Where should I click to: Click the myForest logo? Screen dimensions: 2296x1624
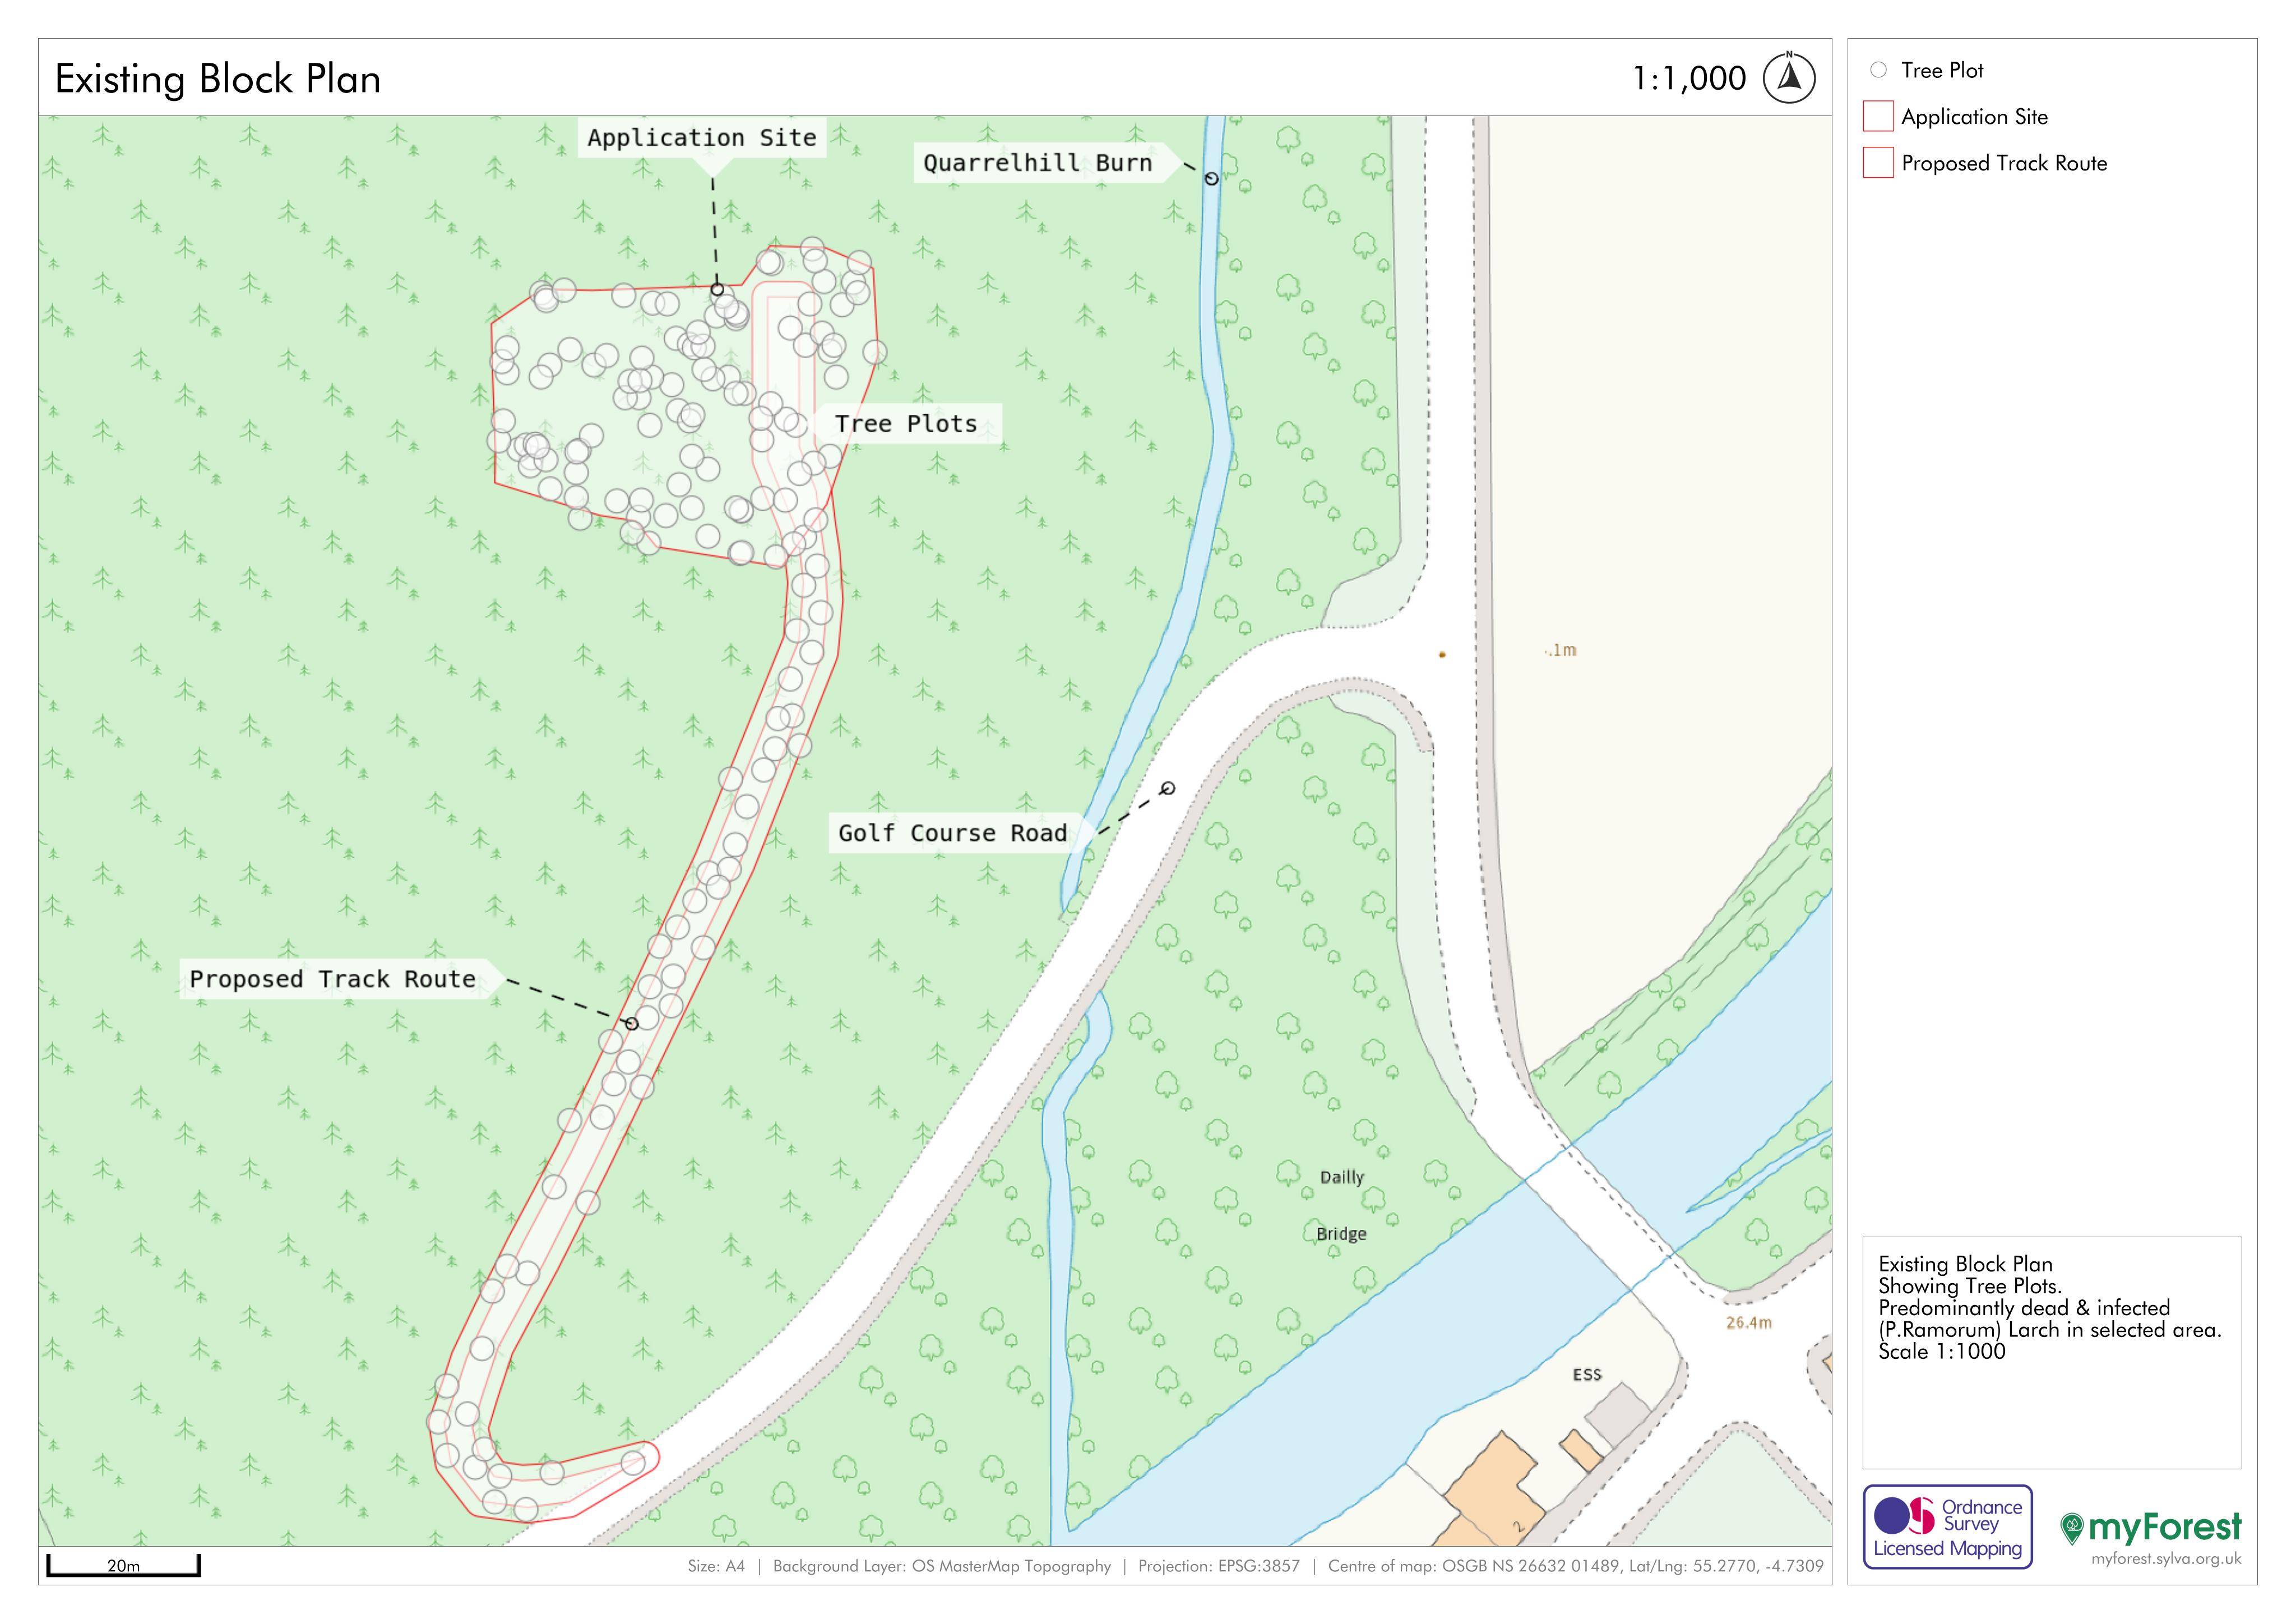[x=2151, y=1527]
